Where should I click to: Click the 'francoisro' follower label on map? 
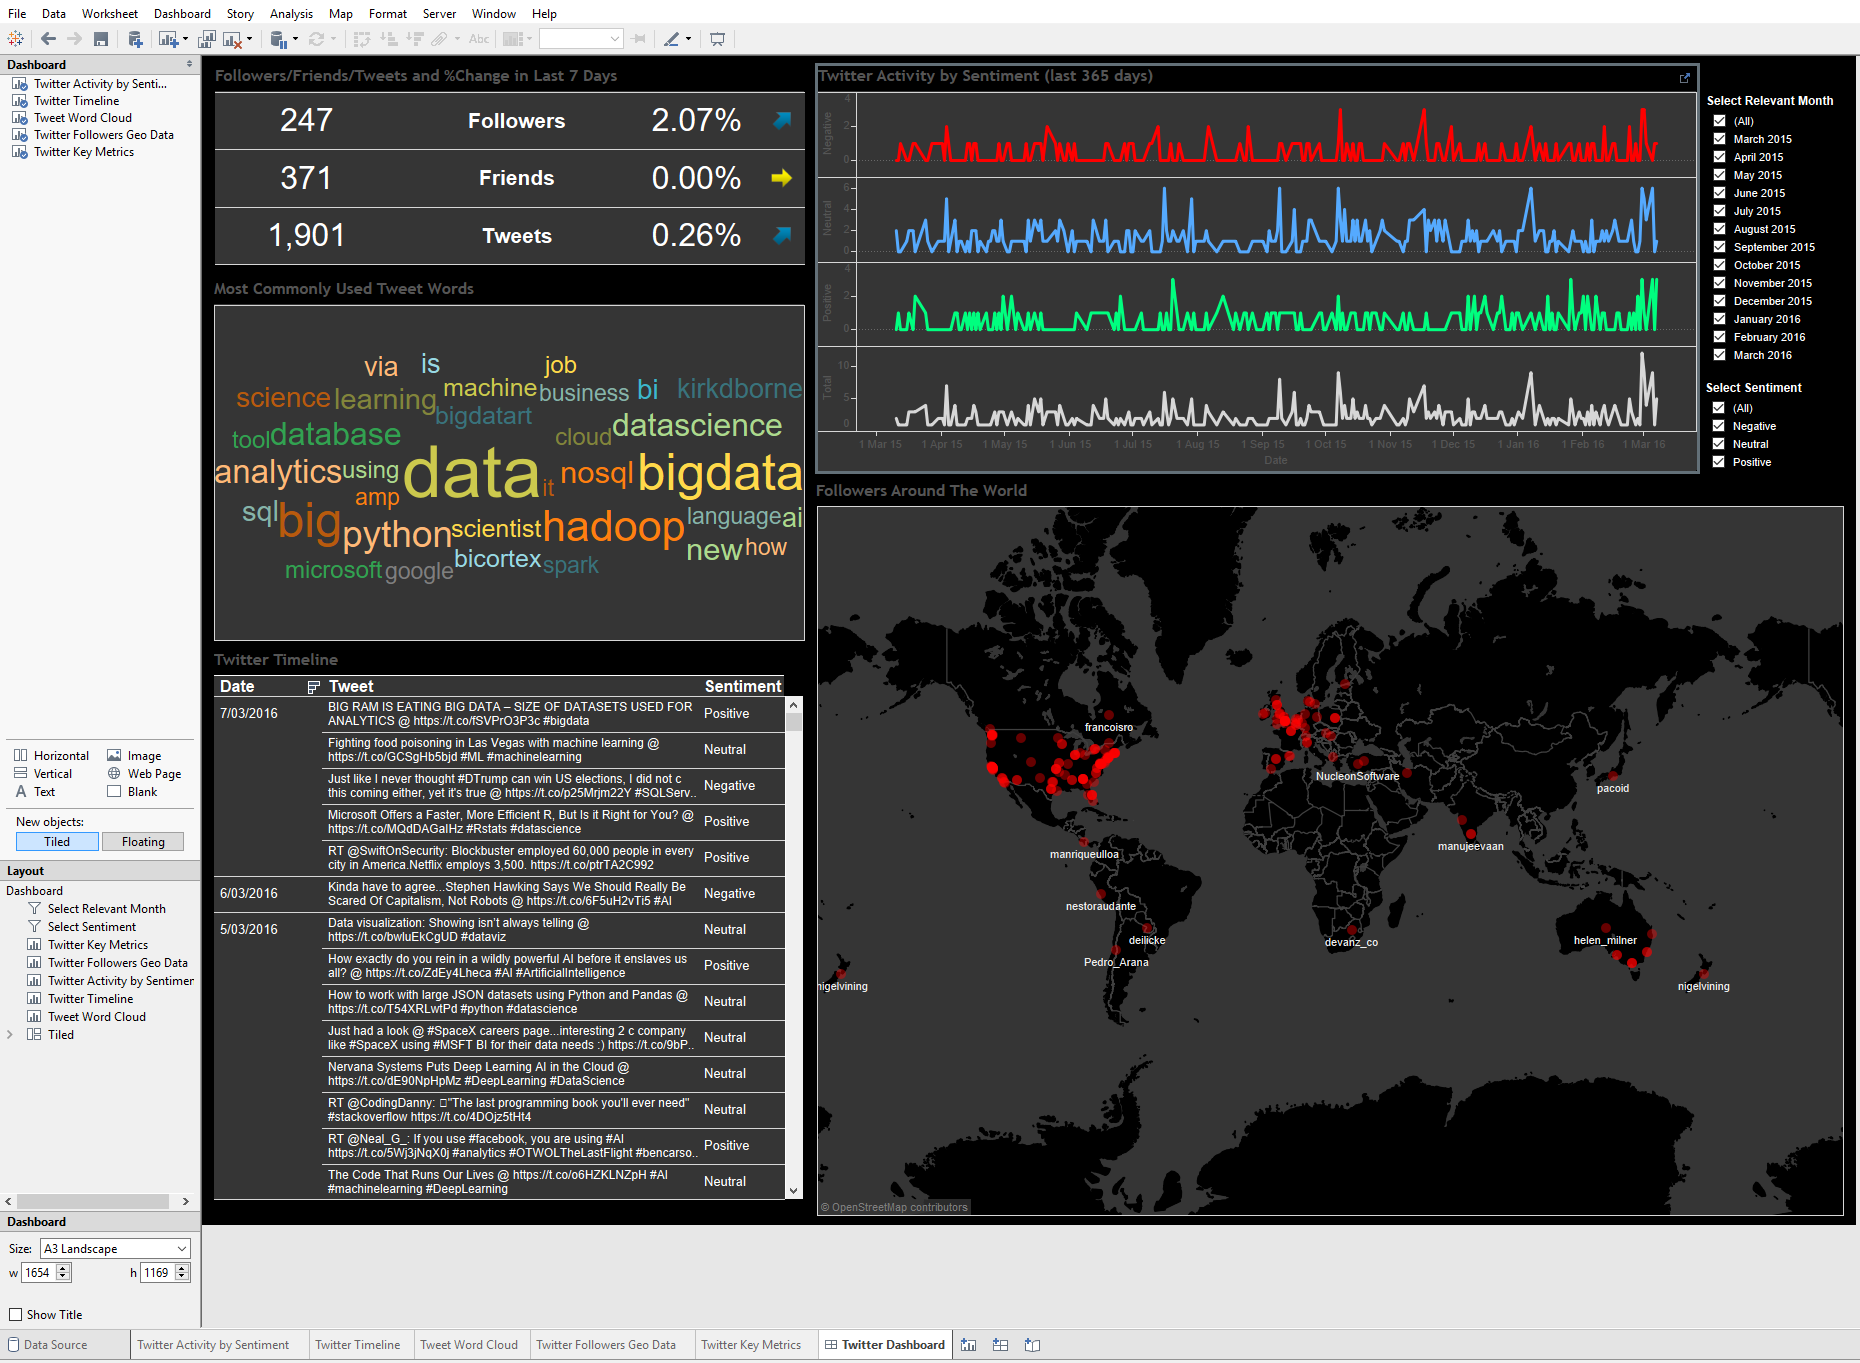coord(1109,727)
